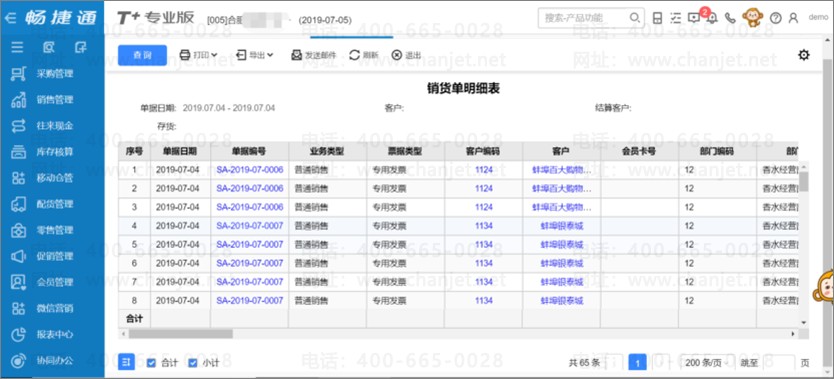The width and height of the screenshot is (834, 379).
Task: Open SA-2019-07-0007 link in row 4
Action: 249,226
